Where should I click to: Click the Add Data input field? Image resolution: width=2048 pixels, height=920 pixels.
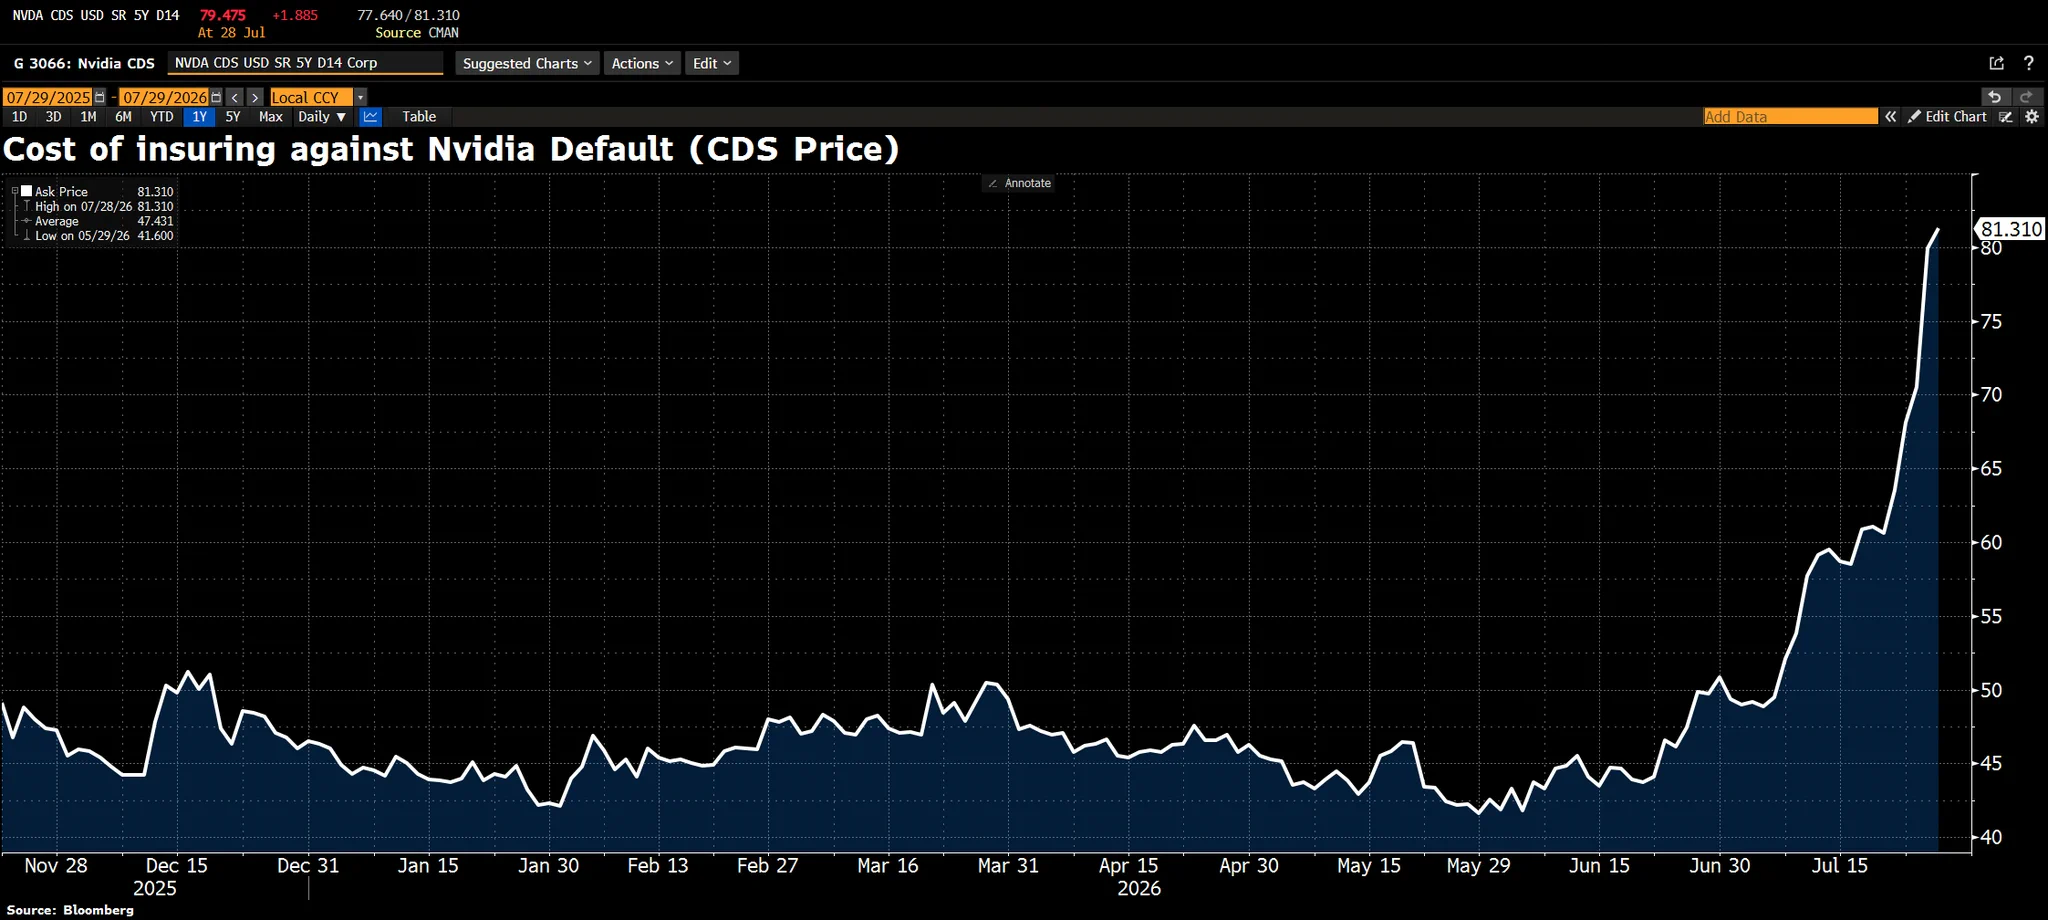[x=1790, y=117]
